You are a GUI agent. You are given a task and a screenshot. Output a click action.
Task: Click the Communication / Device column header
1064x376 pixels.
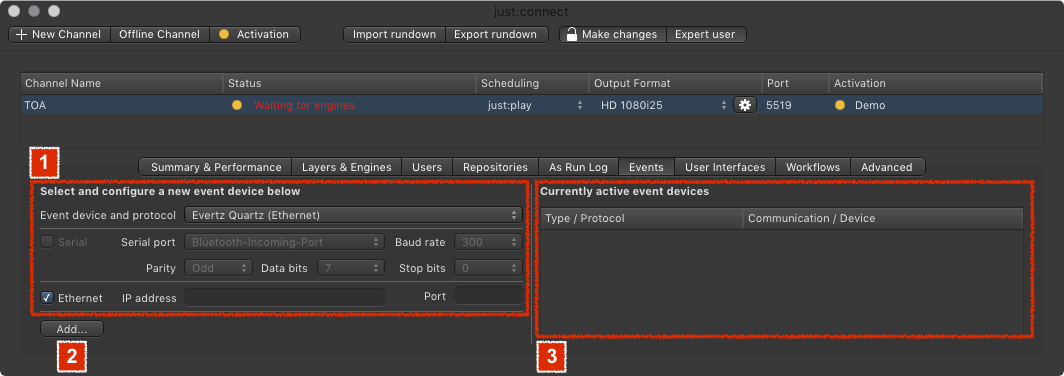pos(883,219)
